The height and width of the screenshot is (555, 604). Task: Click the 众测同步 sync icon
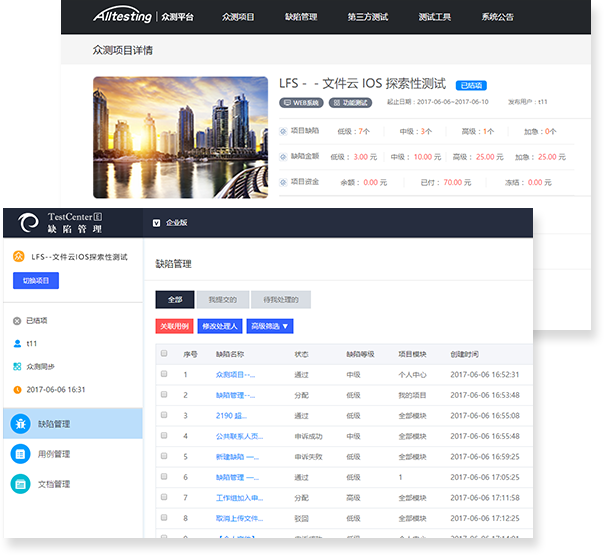tap(17, 366)
